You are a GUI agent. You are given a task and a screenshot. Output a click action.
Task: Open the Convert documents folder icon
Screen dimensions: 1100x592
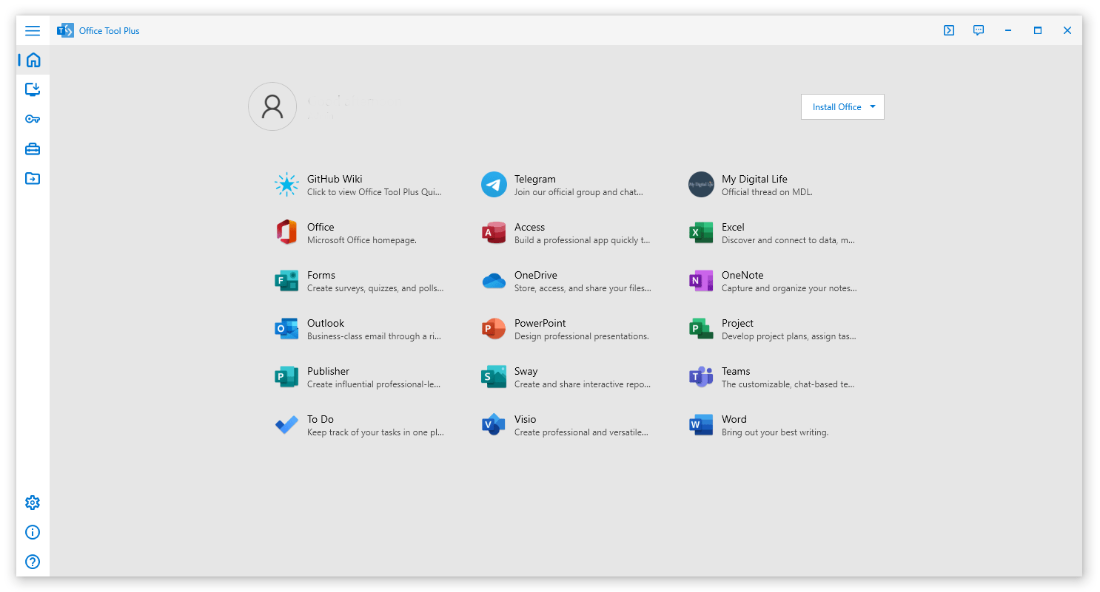point(33,179)
